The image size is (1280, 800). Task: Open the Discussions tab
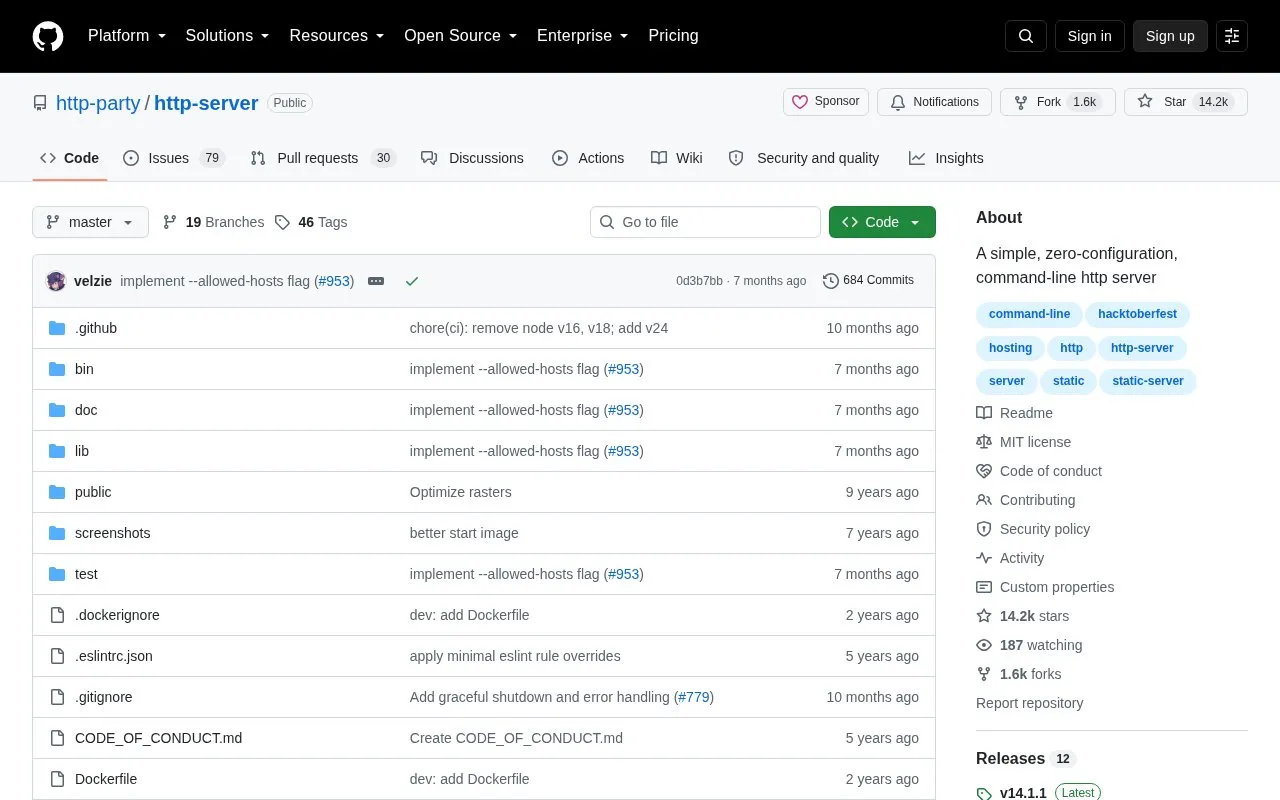tap(472, 158)
